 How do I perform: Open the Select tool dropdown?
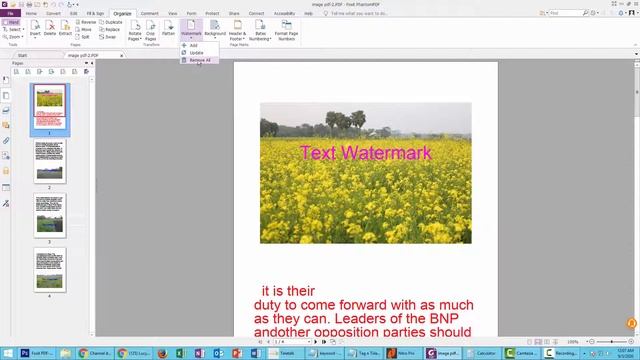coord(13,29)
